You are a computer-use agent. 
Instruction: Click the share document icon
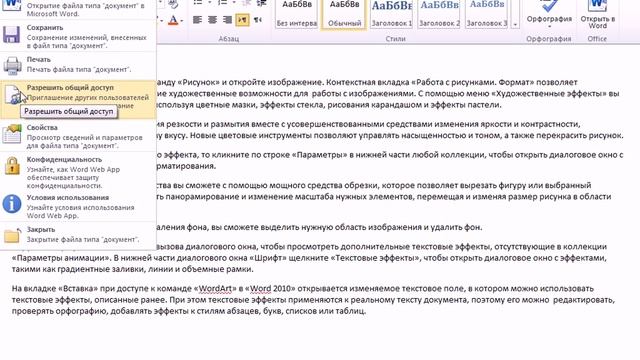point(13,95)
